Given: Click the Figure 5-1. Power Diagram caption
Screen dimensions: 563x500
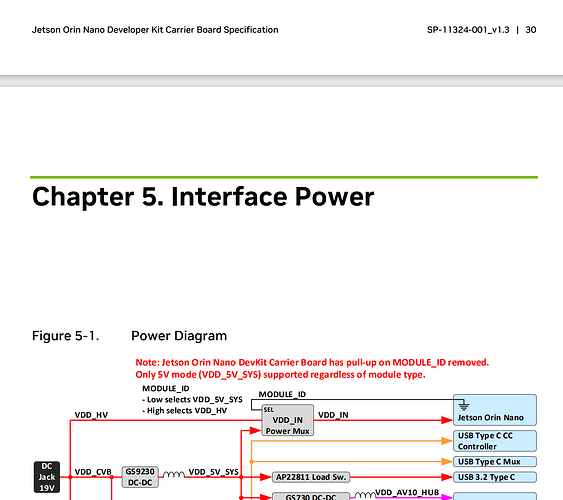Looking at the screenshot, I should (130, 336).
